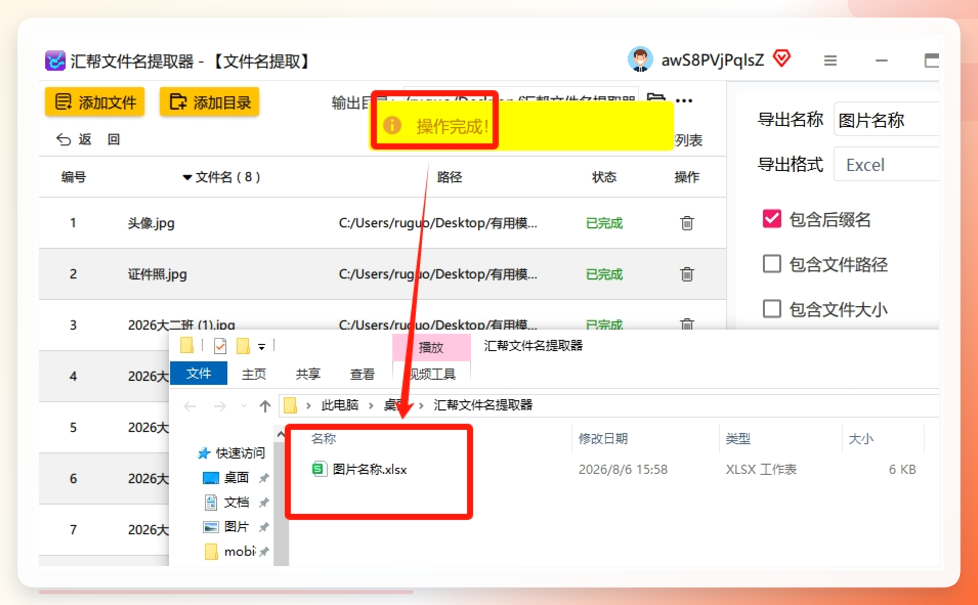Viewport: 978px width, 605px height.
Task: Click the Explorer forward arrow
Action: [x=220, y=406]
